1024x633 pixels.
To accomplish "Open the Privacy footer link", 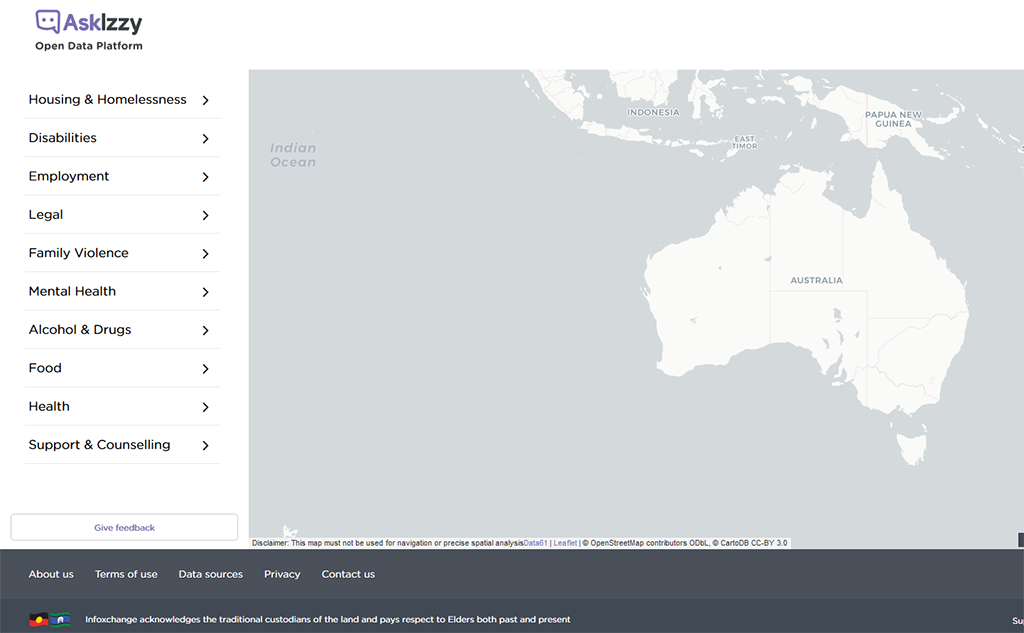I will coord(282,574).
